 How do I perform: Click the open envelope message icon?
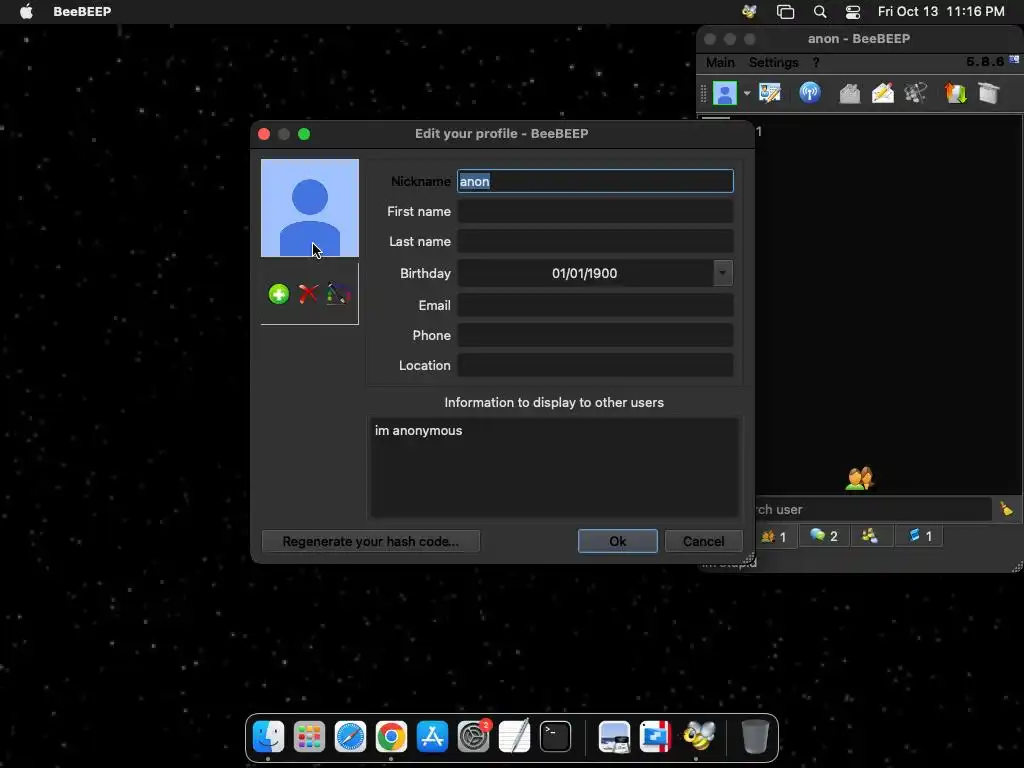[850, 93]
